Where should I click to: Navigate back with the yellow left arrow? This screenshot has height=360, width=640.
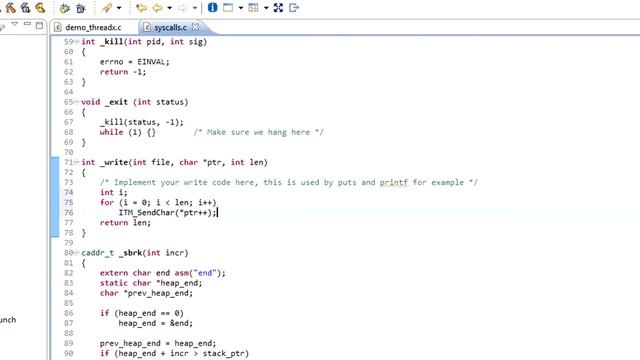pyautogui.click(x=158, y=8)
